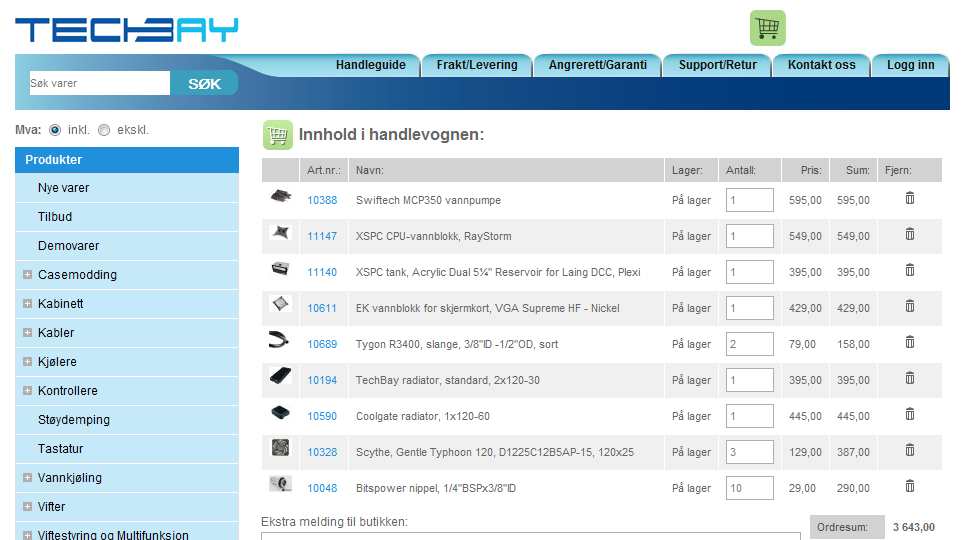Open thumbnail of Swiftech MCP350 pump
This screenshot has height=540, width=963.
coord(281,197)
